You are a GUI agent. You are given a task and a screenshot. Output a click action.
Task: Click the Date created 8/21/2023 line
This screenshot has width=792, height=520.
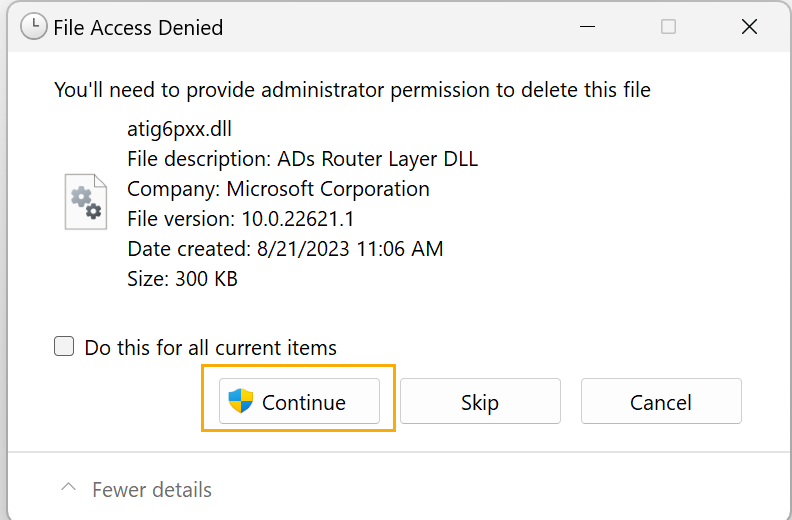(x=285, y=249)
